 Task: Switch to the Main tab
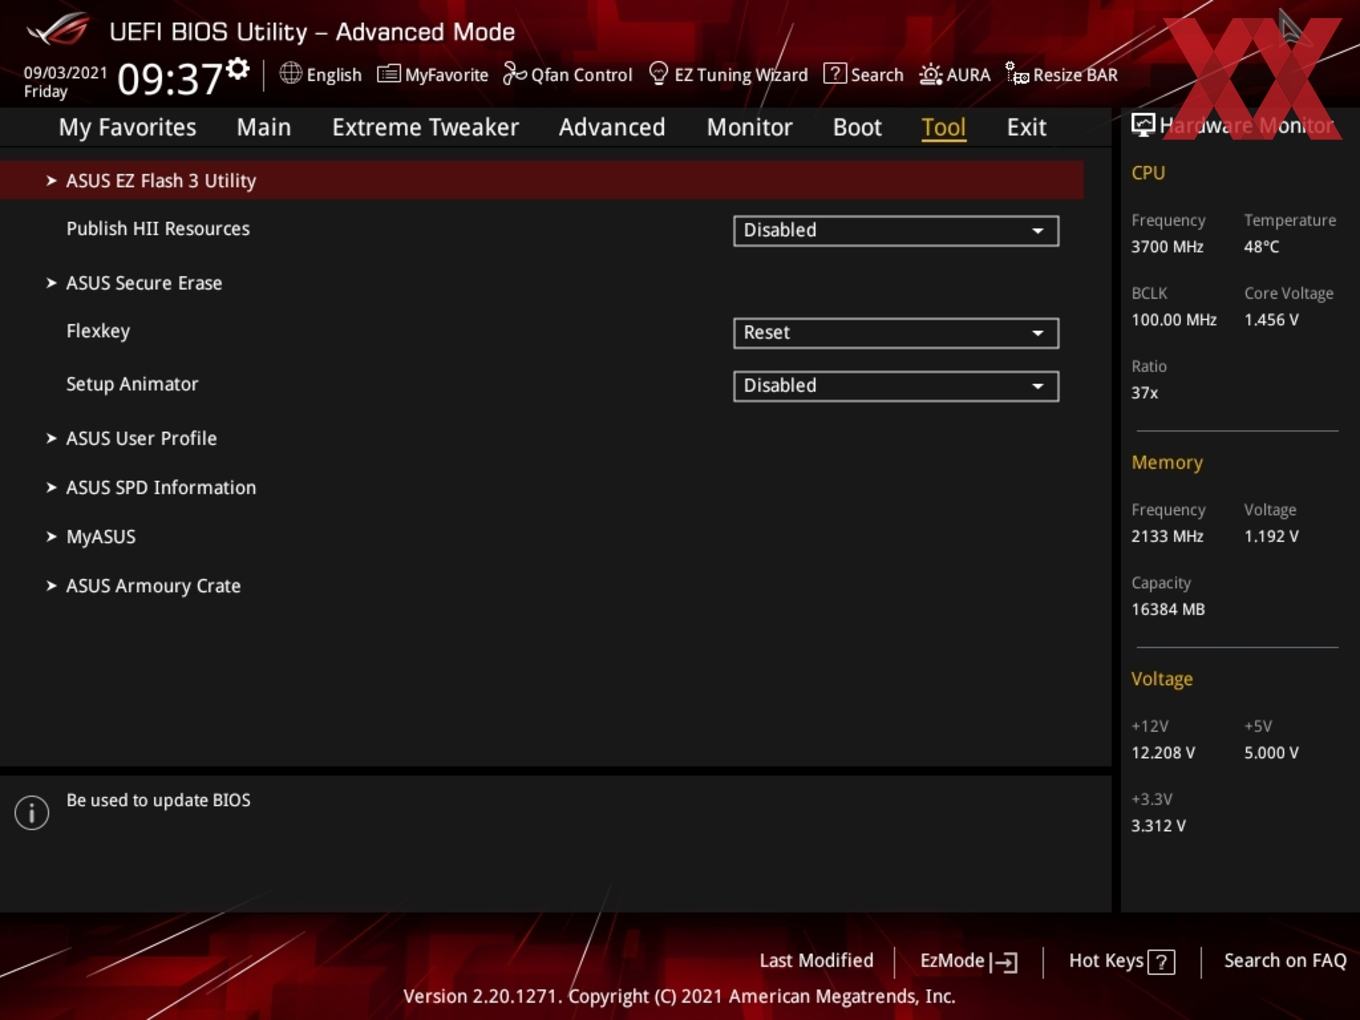click(x=264, y=127)
